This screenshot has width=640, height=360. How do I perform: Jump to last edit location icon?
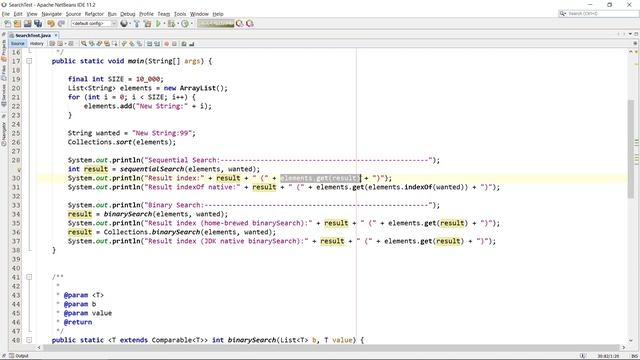click(x=52, y=43)
